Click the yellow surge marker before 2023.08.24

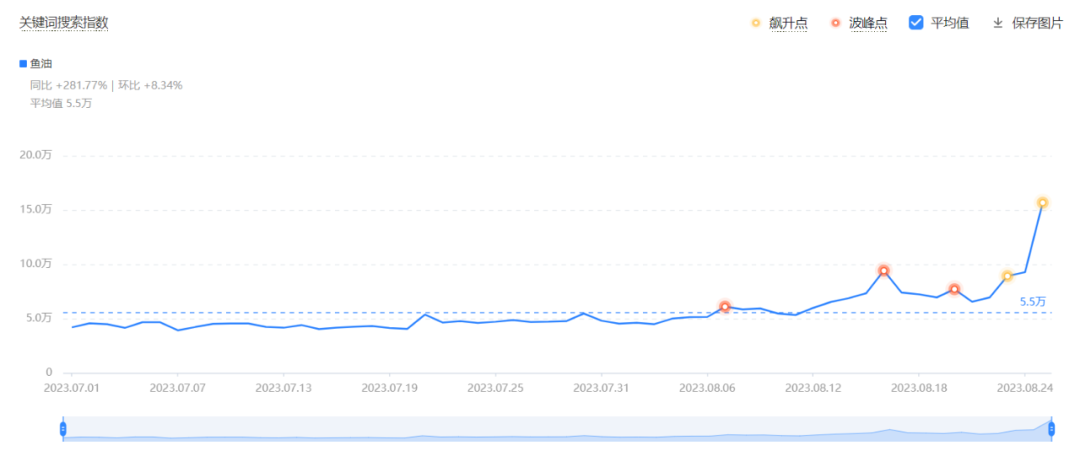tap(1007, 276)
